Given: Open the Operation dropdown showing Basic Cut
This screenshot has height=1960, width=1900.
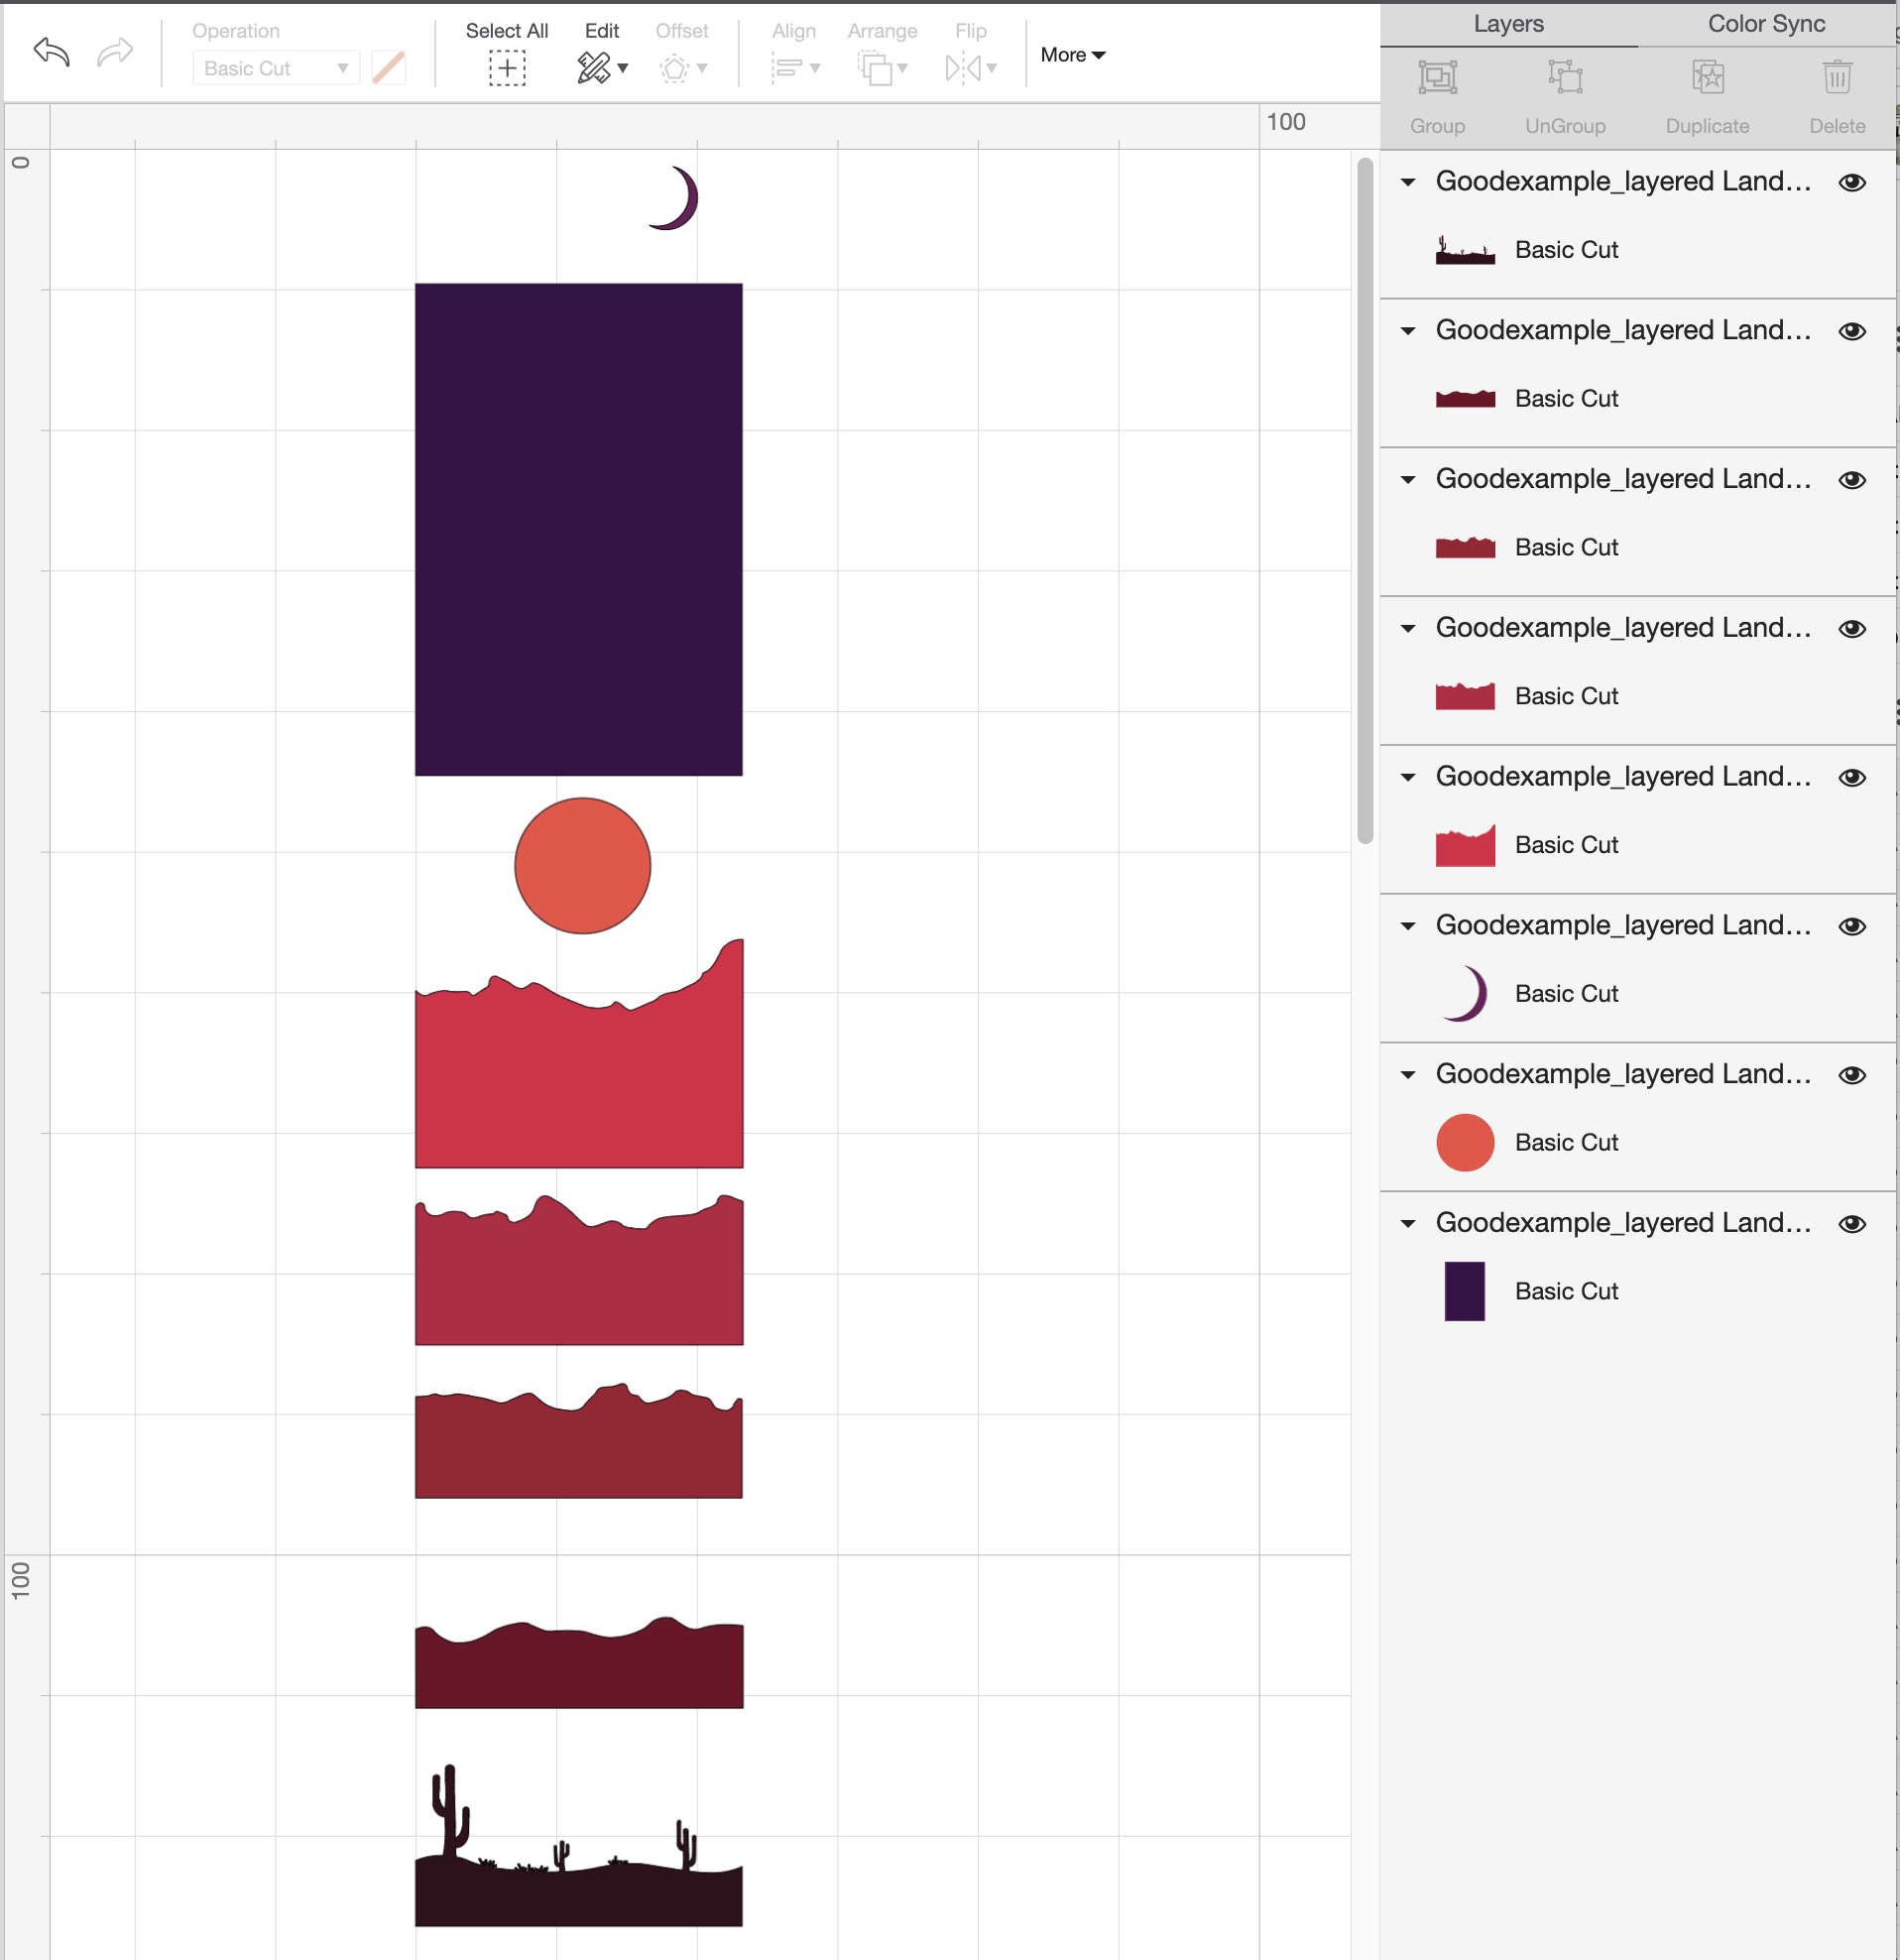Looking at the screenshot, I should (x=276, y=68).
